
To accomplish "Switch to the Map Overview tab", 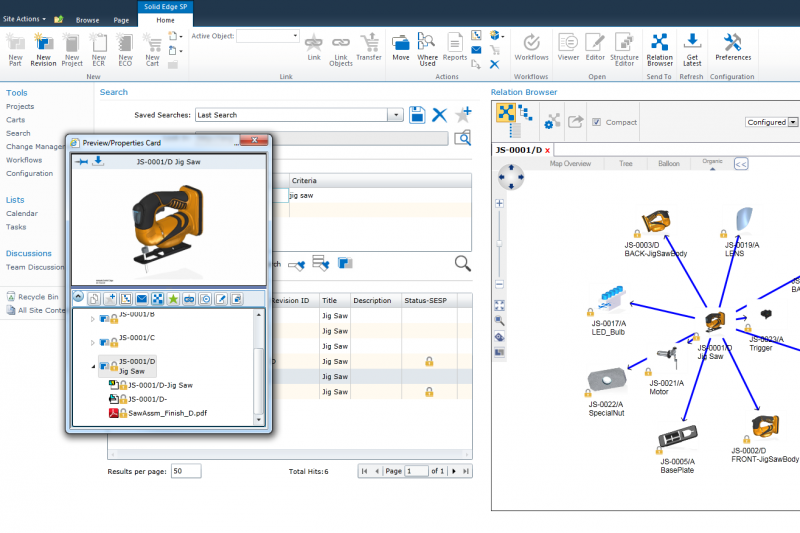I will [x=570, y=164].
